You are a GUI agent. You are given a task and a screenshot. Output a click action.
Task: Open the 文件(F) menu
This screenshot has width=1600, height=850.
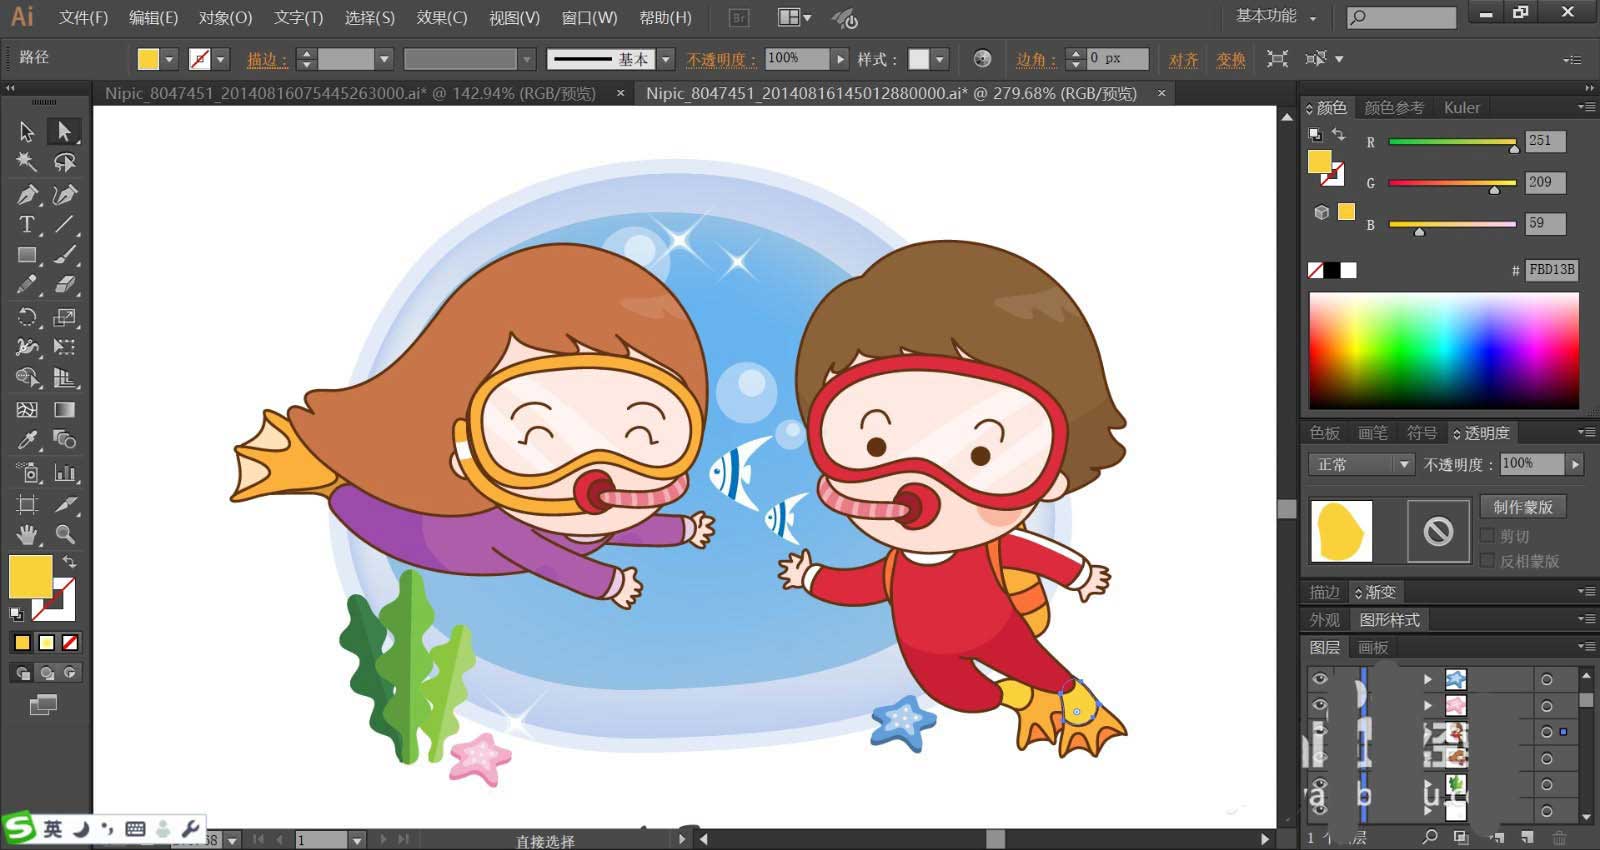pyautogui.click(x=83, y=18)
